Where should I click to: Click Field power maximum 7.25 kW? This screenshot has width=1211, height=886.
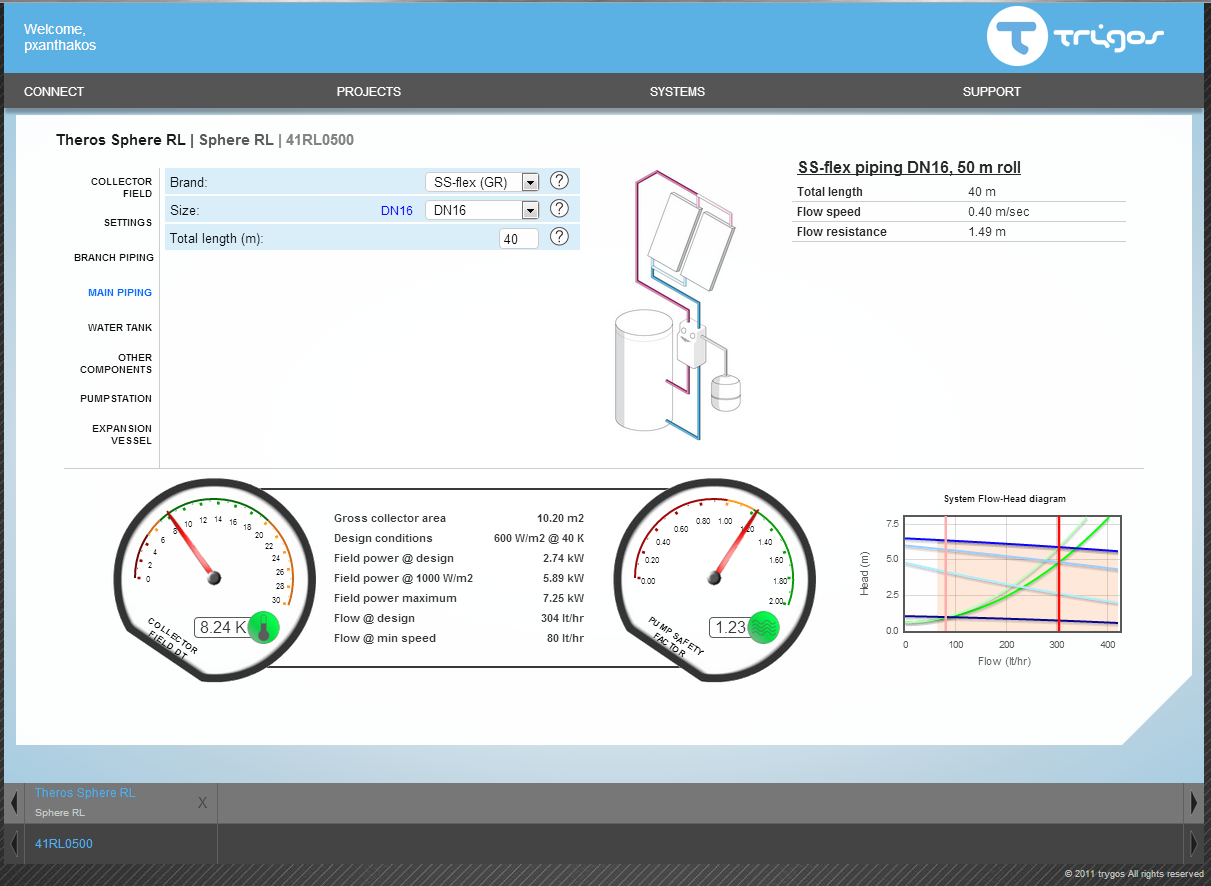(563, 598)
